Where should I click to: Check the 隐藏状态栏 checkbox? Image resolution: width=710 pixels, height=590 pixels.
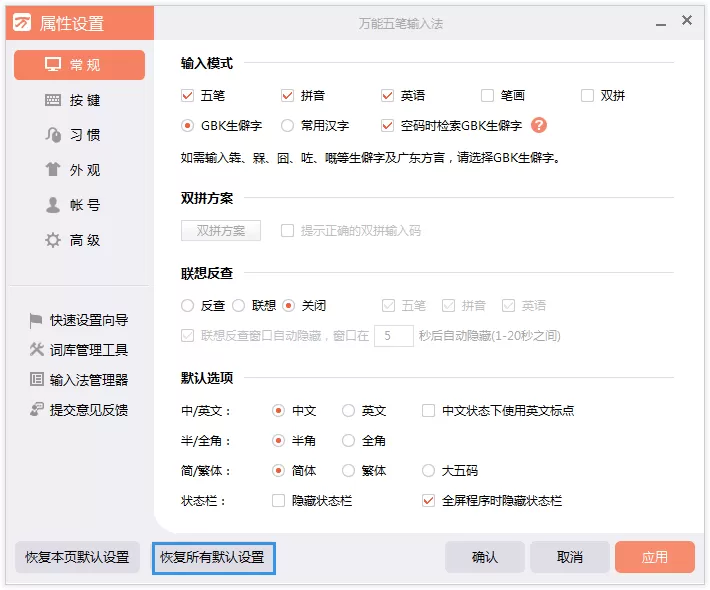278,500
